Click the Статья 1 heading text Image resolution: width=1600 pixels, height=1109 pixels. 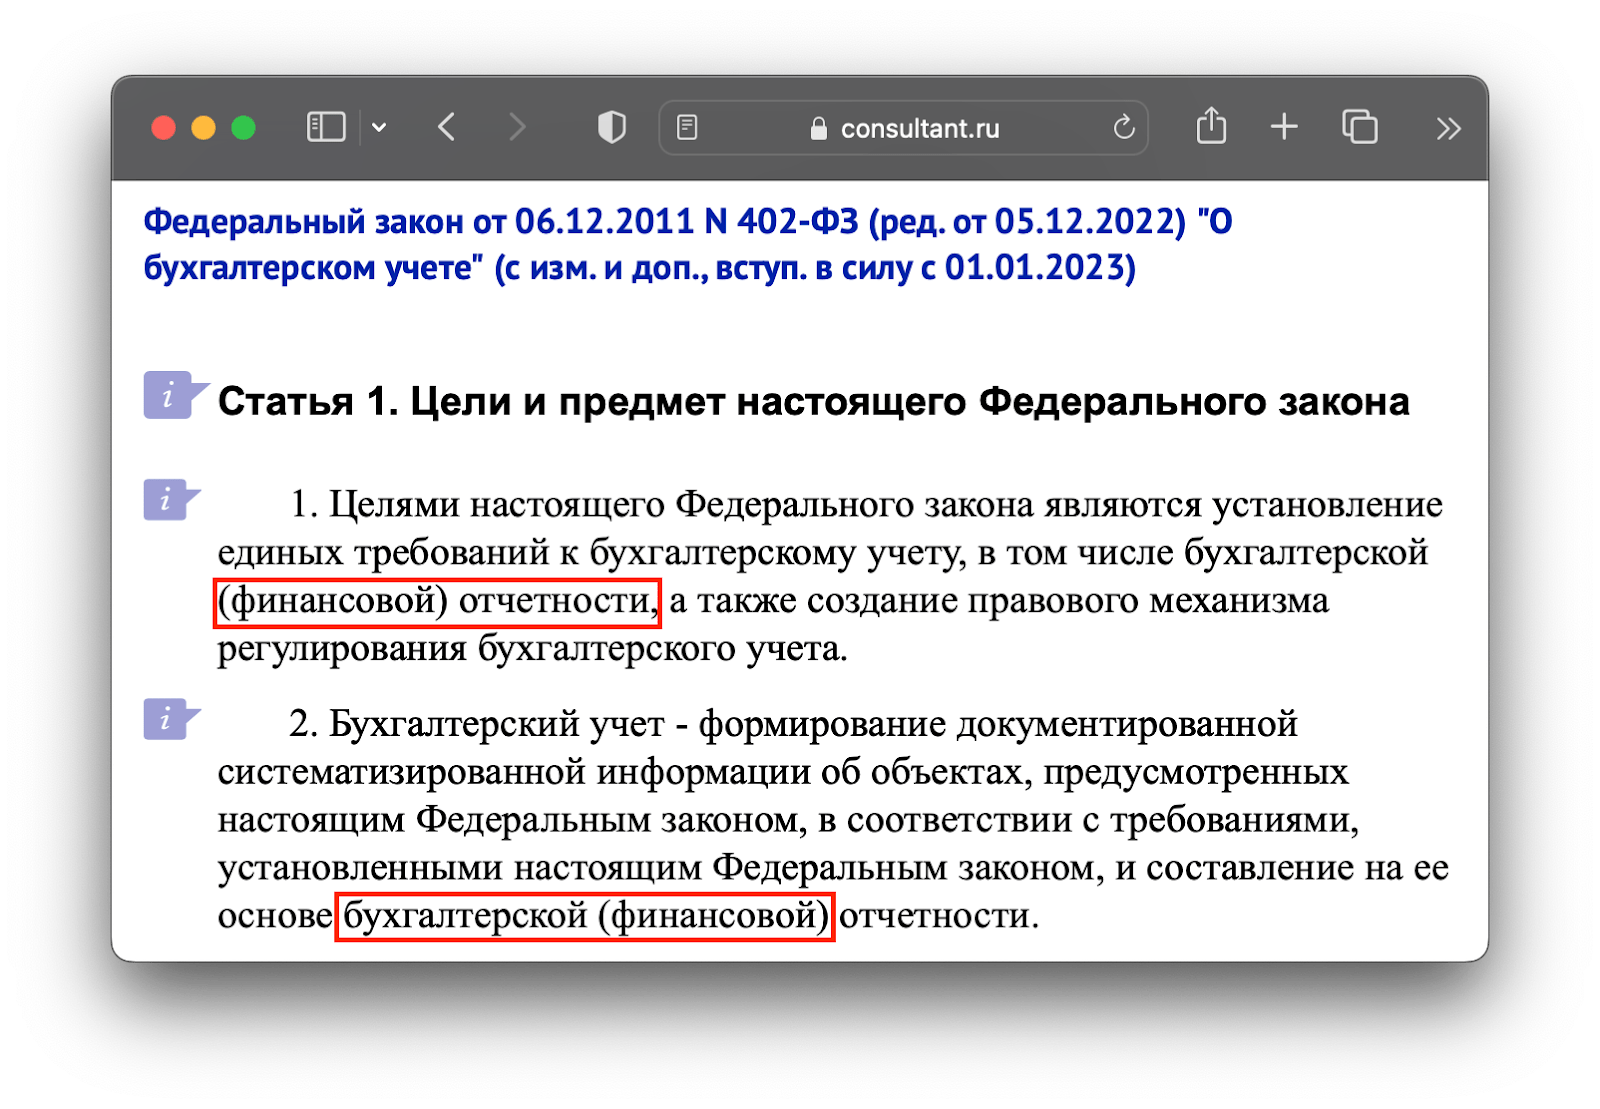(x=813, y=402)
